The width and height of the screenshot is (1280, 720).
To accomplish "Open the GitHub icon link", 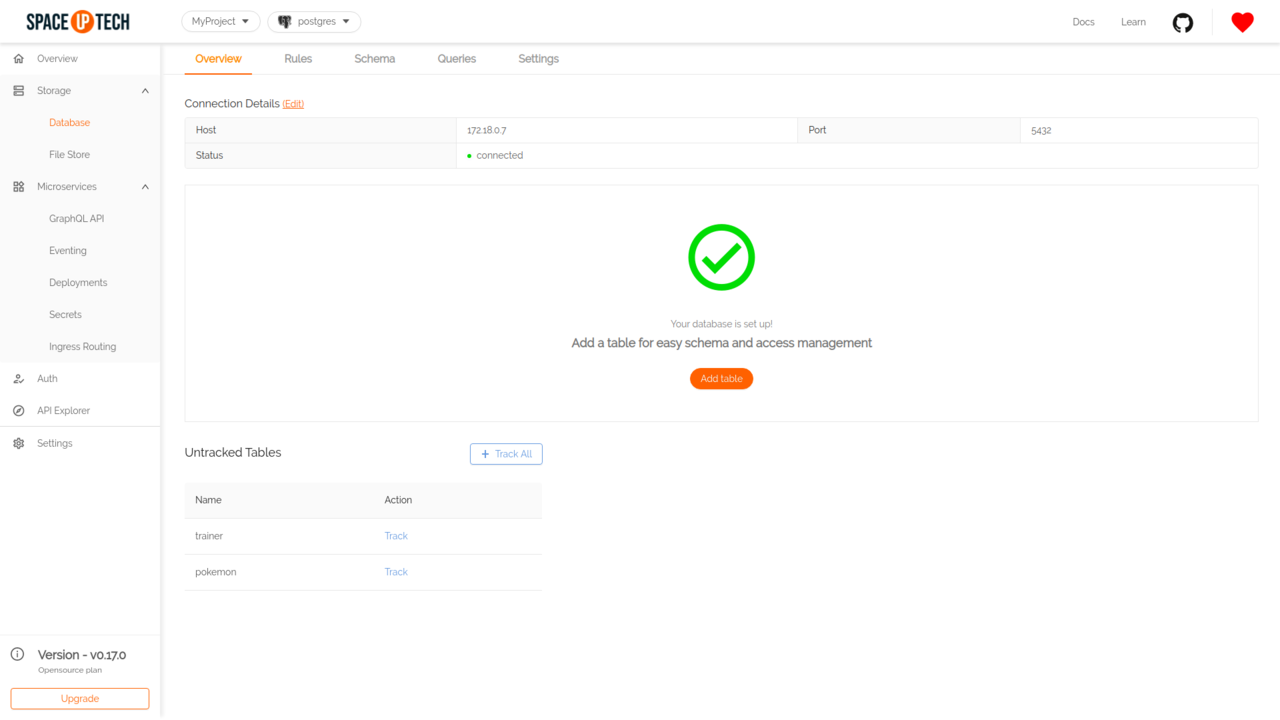I will tap(1183, 22).
